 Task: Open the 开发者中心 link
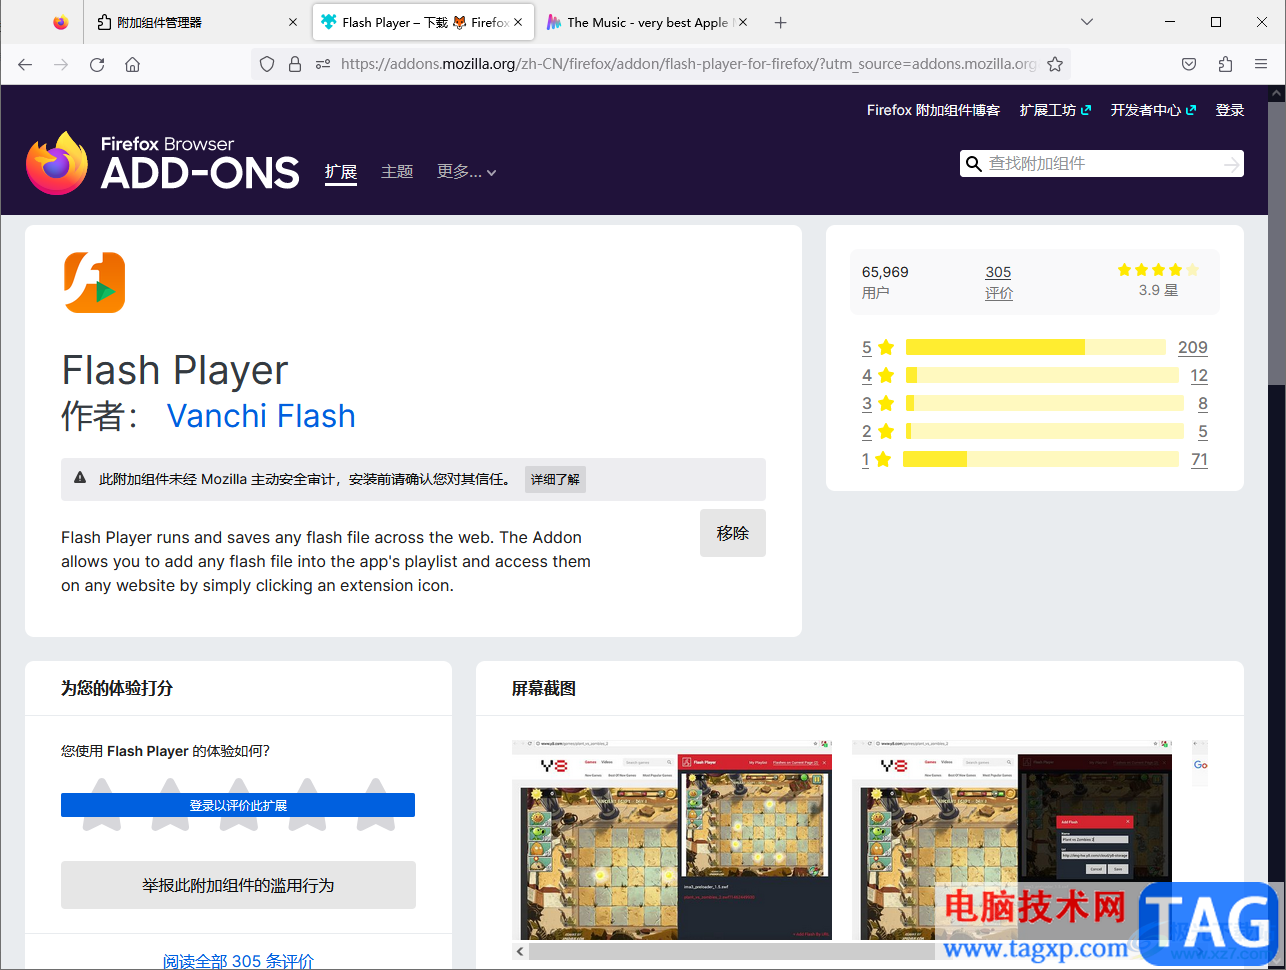(x=1153, y=110)
